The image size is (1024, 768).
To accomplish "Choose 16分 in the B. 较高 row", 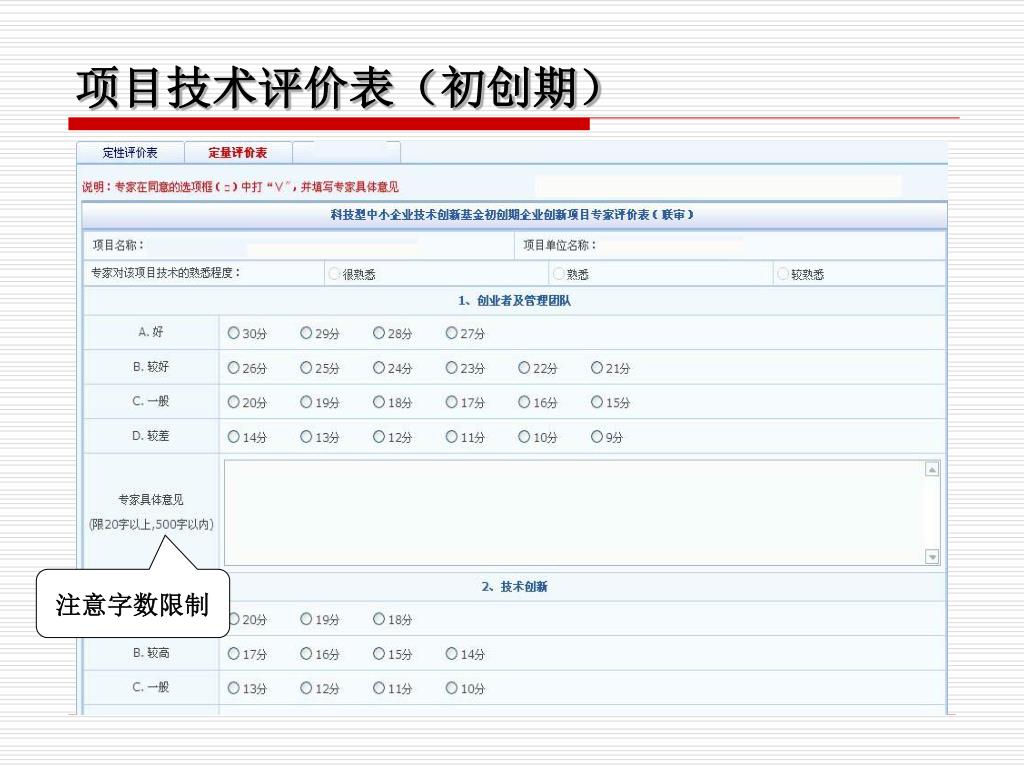I will point(306,653).
